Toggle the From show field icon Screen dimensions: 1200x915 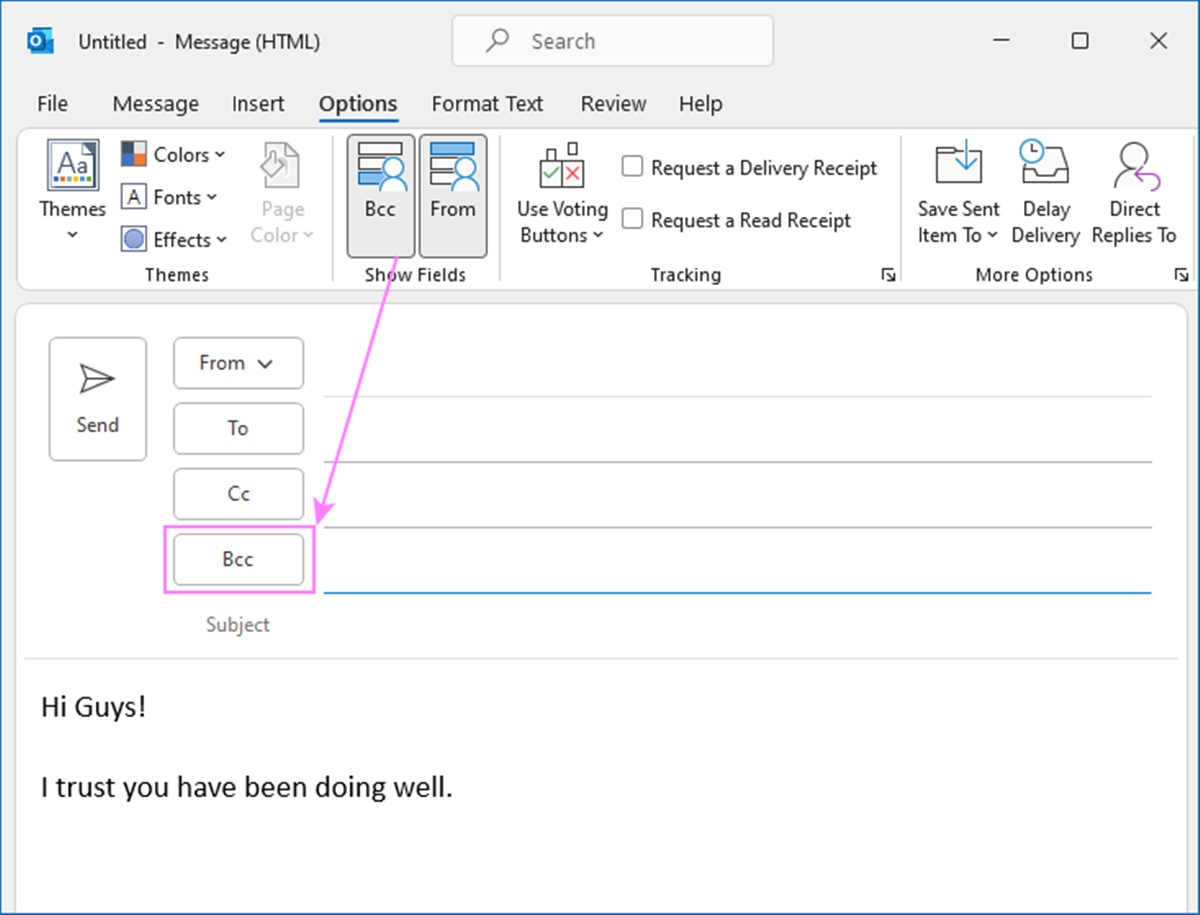[x=452, y=168]
